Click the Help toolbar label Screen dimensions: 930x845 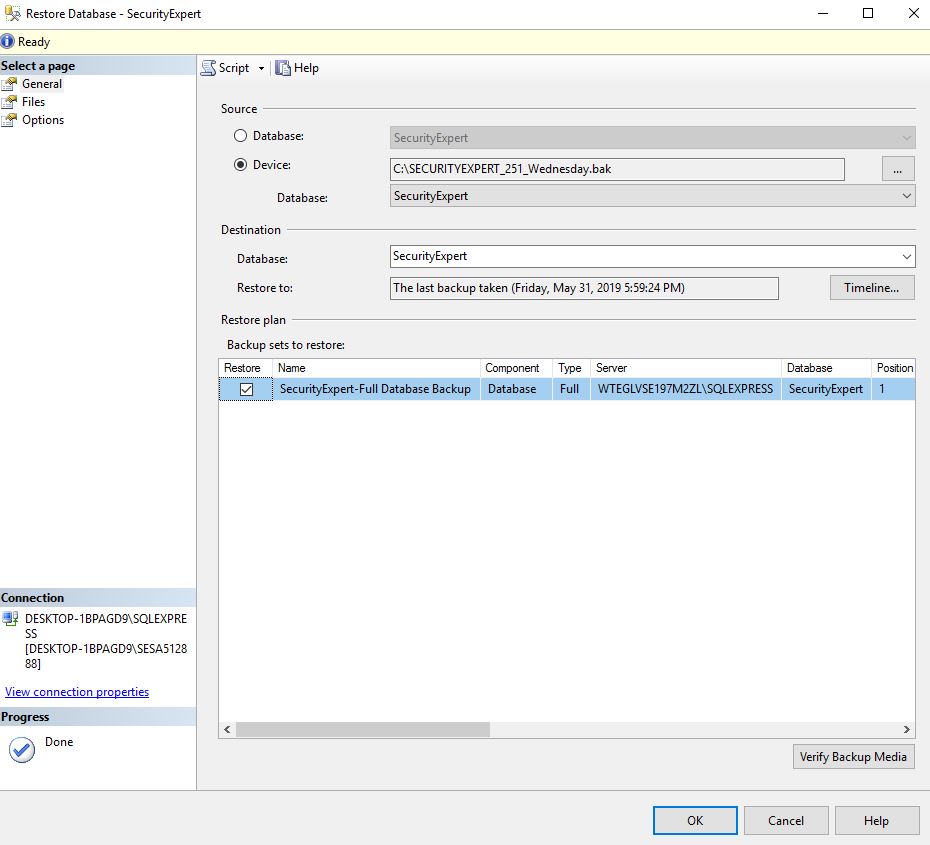306,68
